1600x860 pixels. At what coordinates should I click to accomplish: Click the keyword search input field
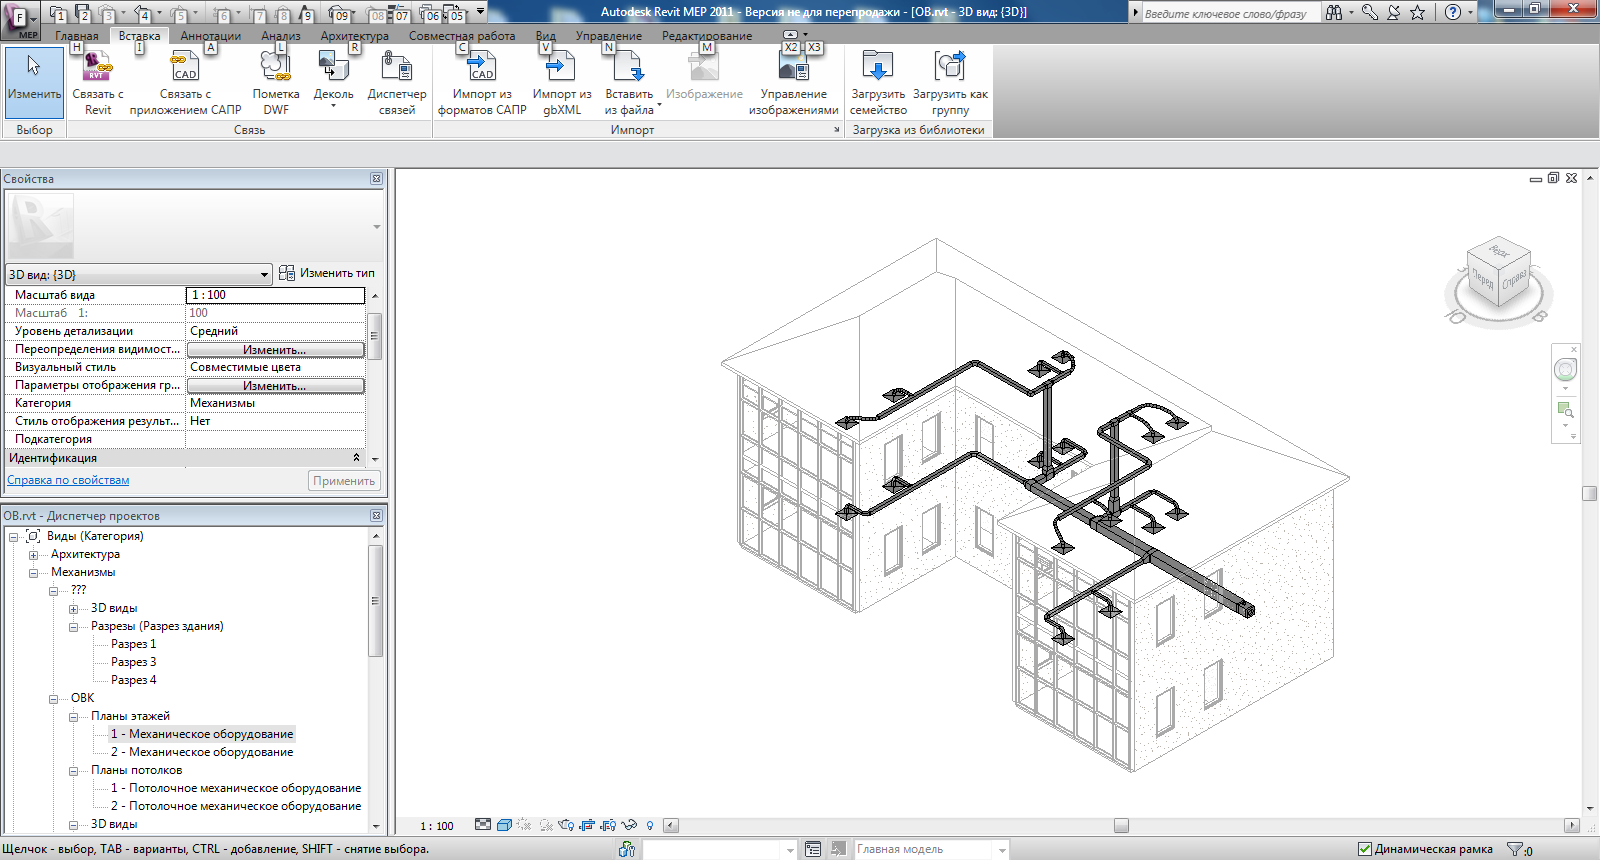tap(1230, 13)
